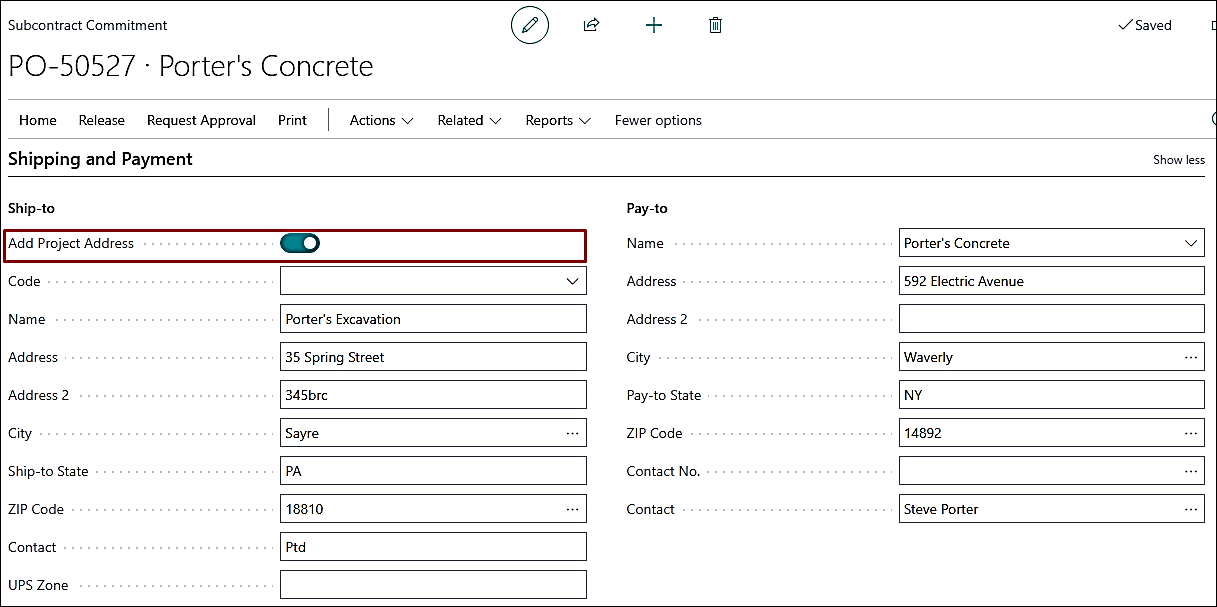The height and width of the screenshot is (607, 1217).
Task: Open the Contact No. lookup ellipsis
Action: tap(1190, 471)
